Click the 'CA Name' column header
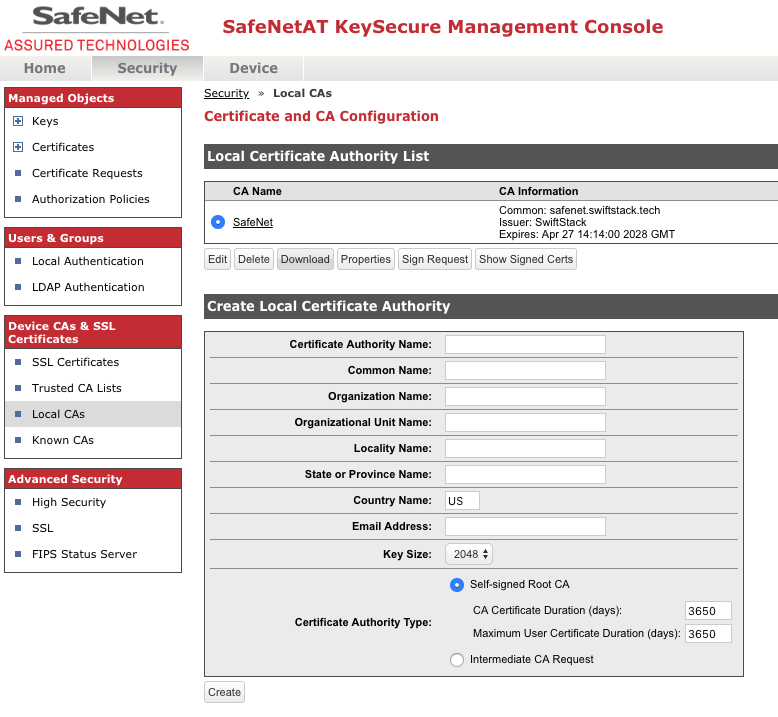Image resolution: width=778 pixels, height=717 pixels. click(257, 192)
